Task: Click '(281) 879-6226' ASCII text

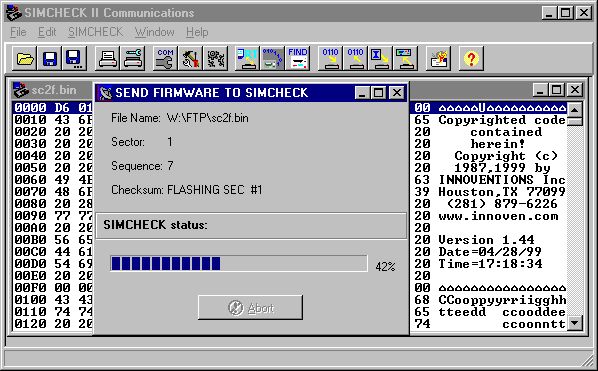Action: tap(502, 204)
